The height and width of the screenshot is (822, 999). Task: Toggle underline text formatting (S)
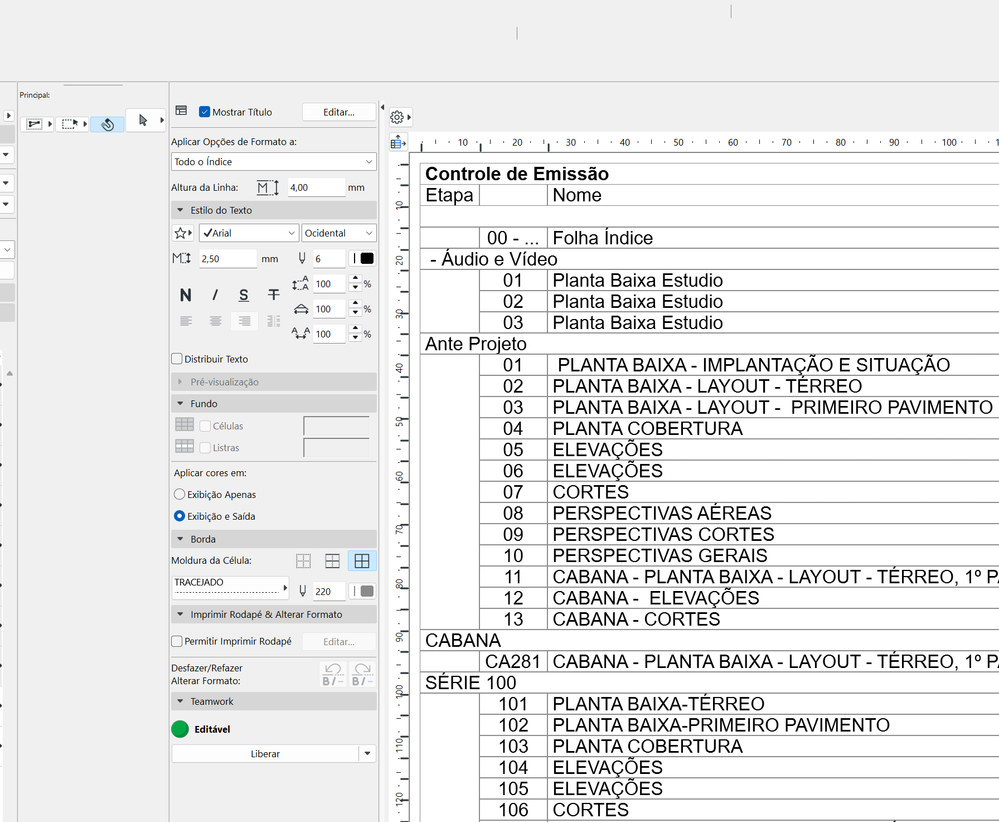tap(244, 295)
